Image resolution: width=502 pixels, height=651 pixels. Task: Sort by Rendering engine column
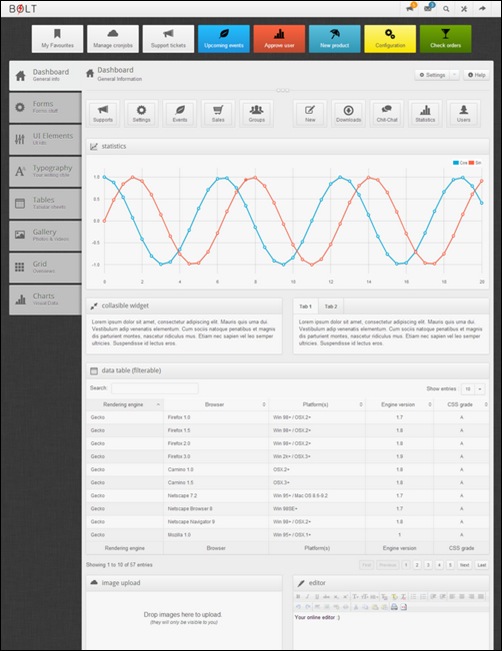tap(125, 404)
